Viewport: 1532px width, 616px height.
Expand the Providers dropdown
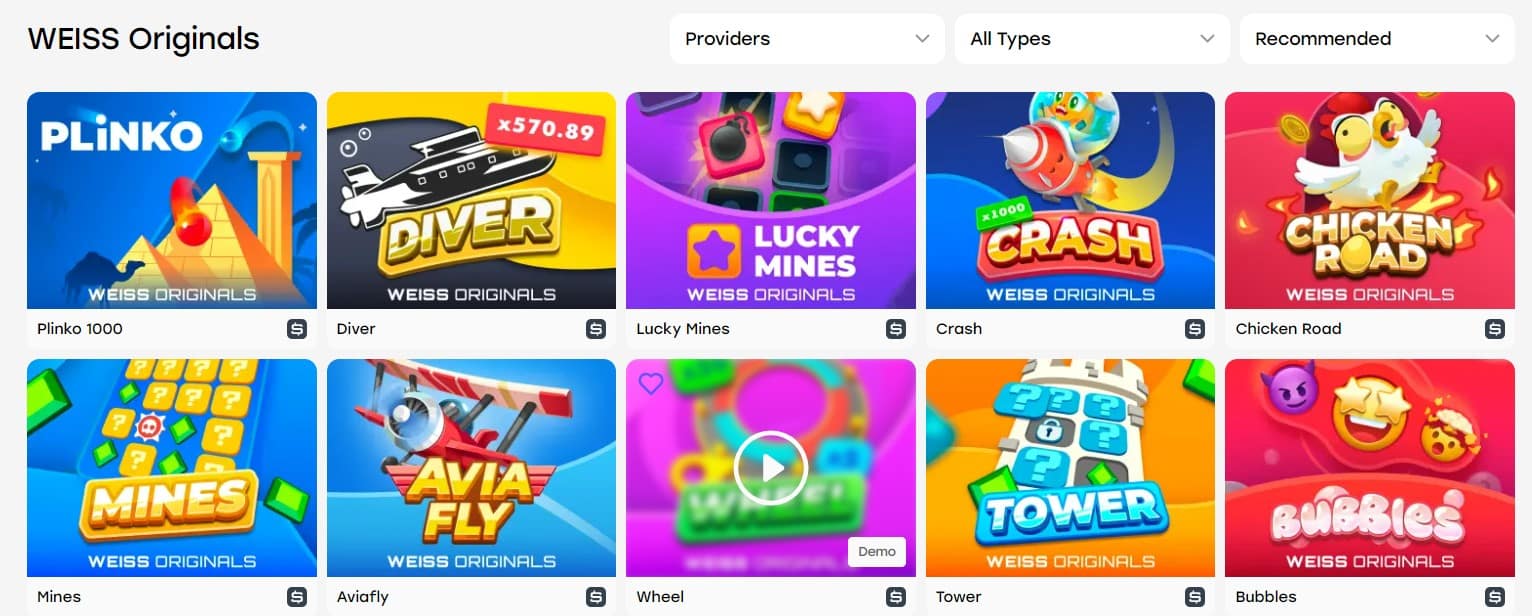pos(807,39)
